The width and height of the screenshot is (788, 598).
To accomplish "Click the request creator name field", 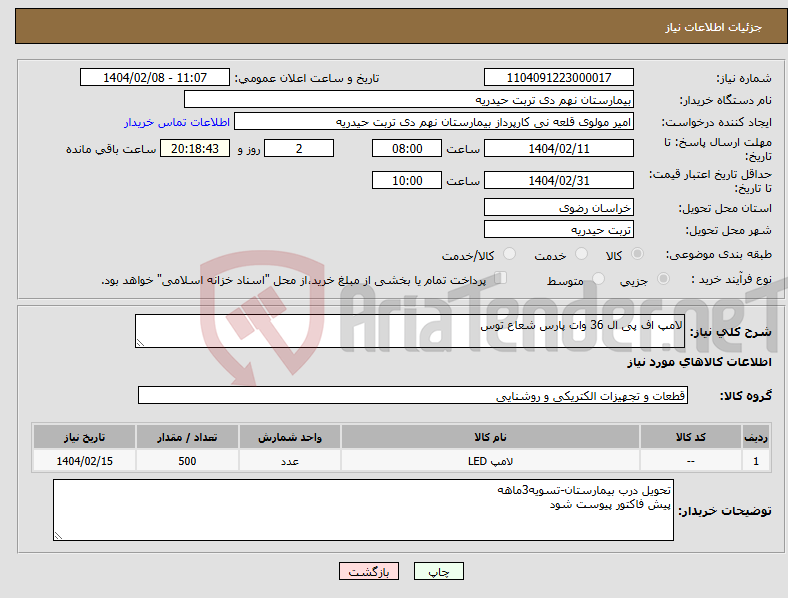I will (434, 122).
